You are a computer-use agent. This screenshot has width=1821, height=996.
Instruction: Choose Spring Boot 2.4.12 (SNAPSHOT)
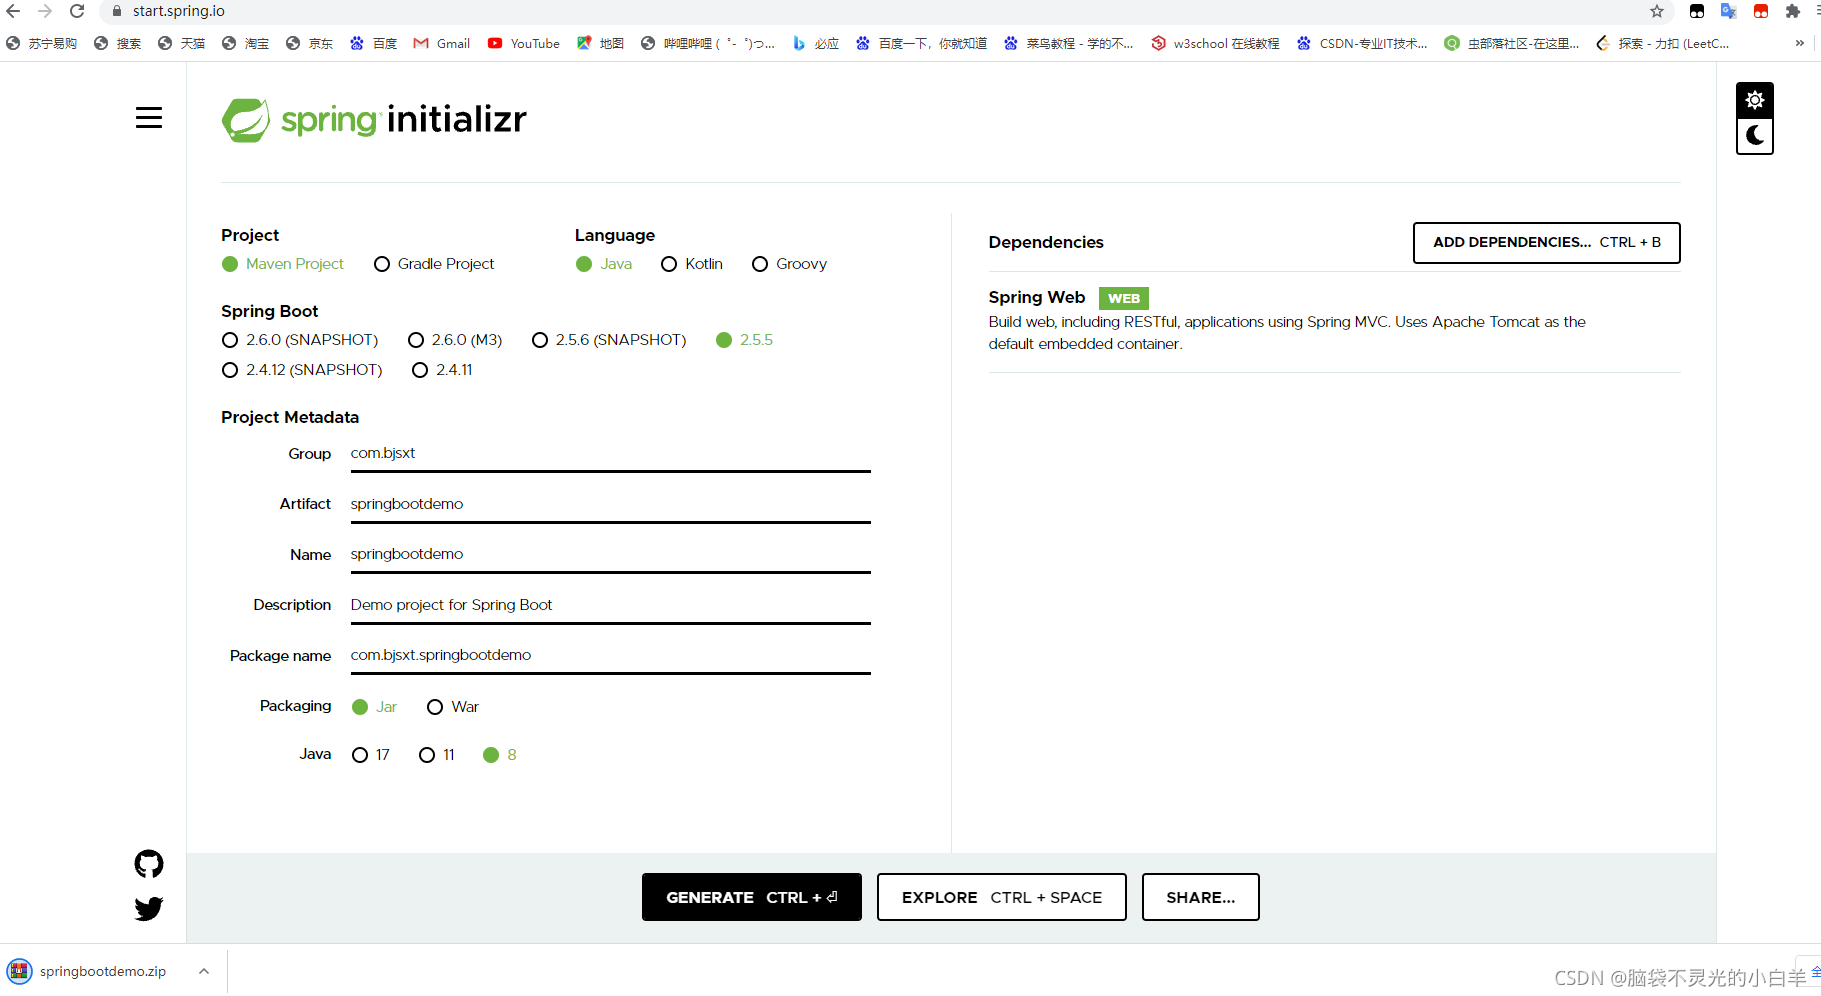(302, 370)
